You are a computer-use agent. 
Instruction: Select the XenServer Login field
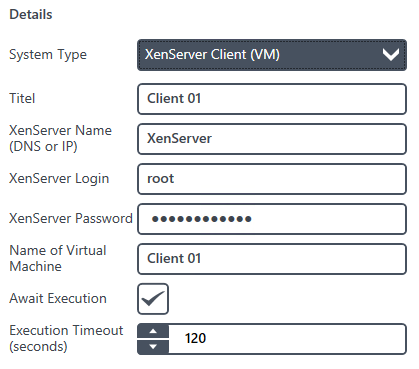pyautogui.click(x=272, y=179)
